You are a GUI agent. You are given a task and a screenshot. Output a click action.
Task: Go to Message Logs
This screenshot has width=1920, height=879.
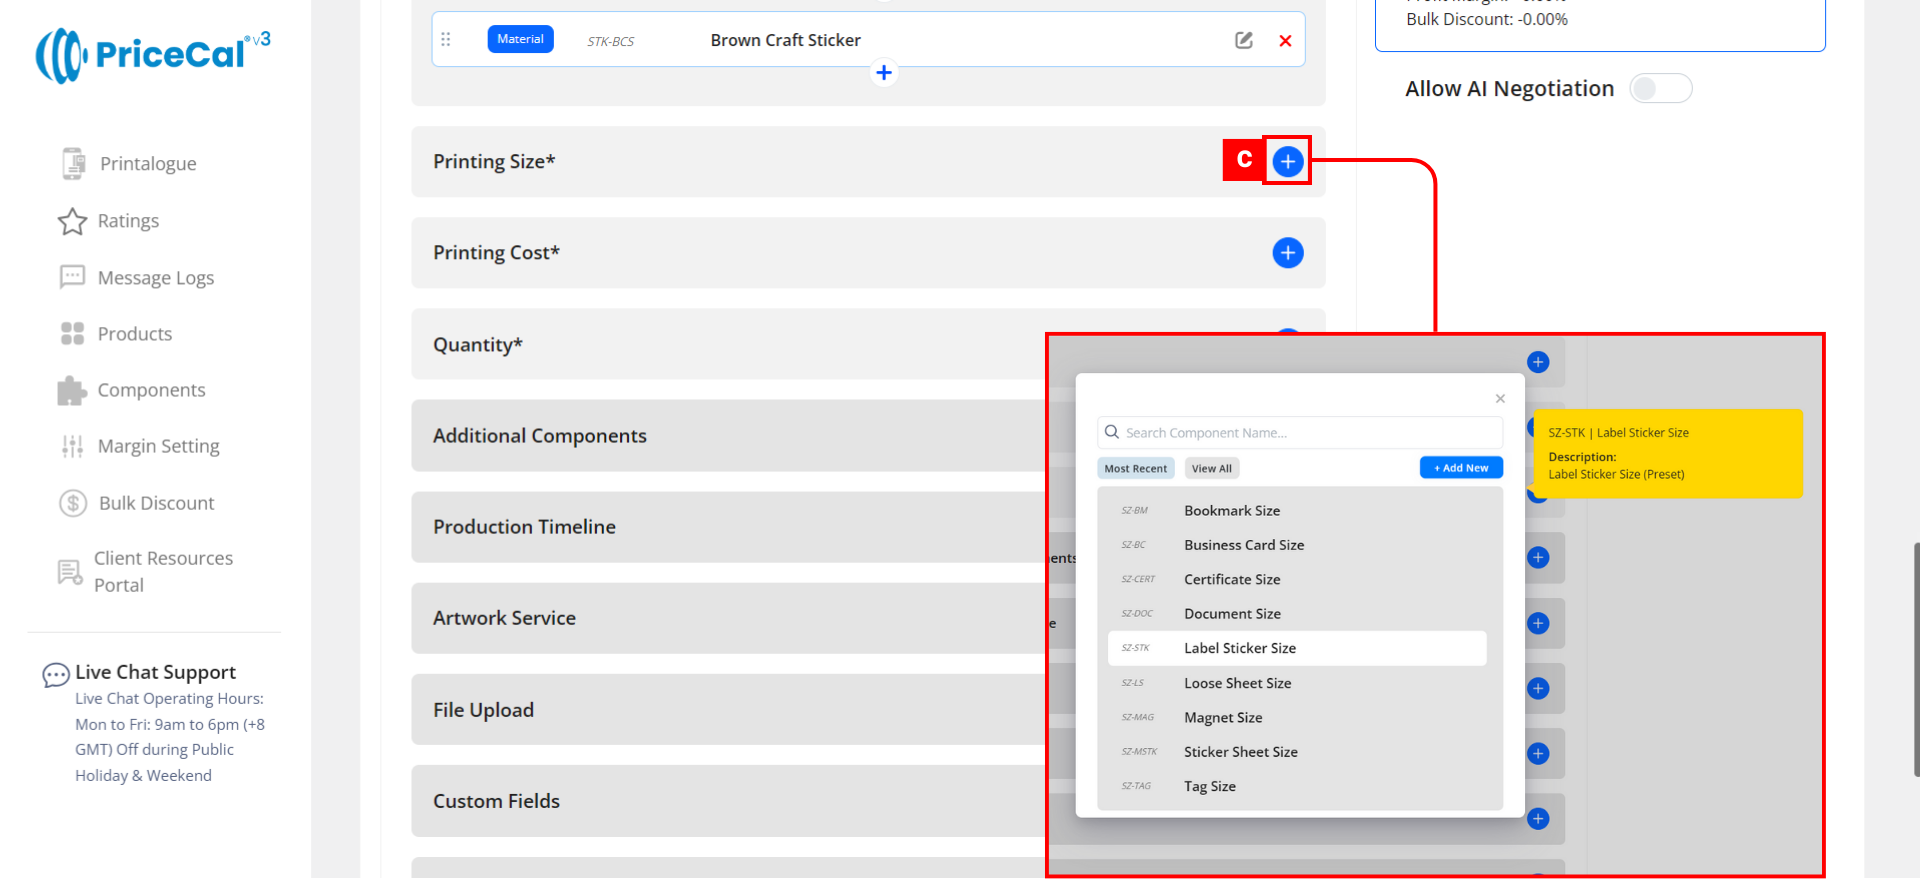(x=155, y=278)
